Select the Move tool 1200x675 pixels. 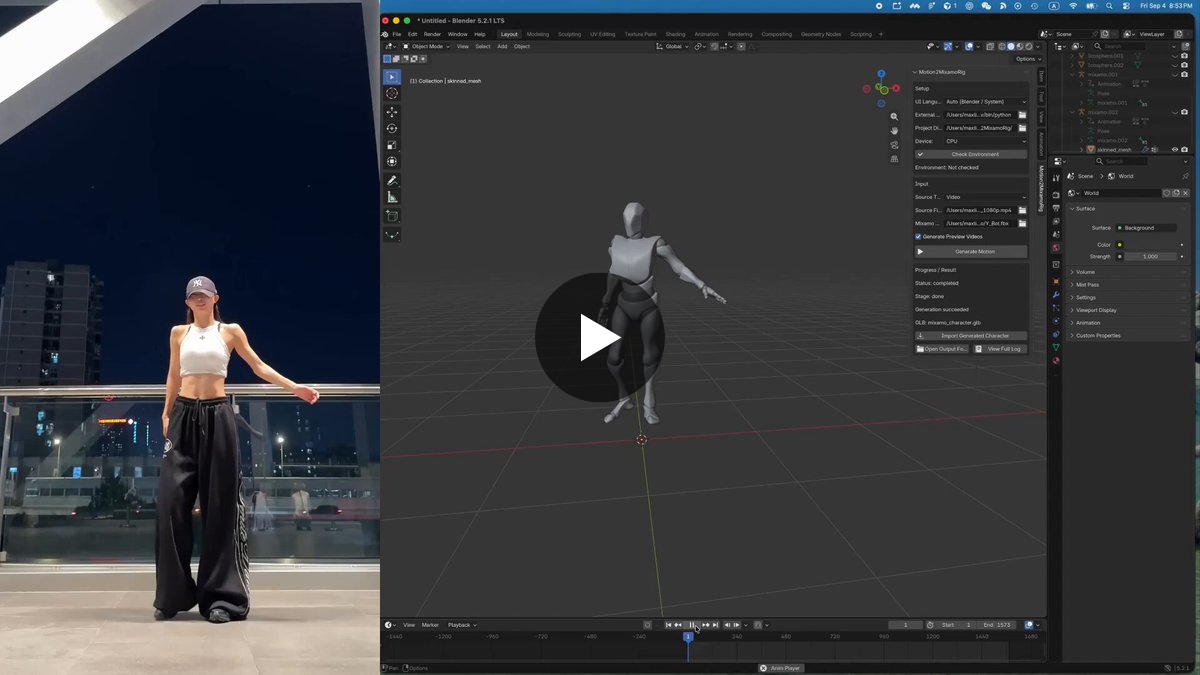click(x=392, y=112)
